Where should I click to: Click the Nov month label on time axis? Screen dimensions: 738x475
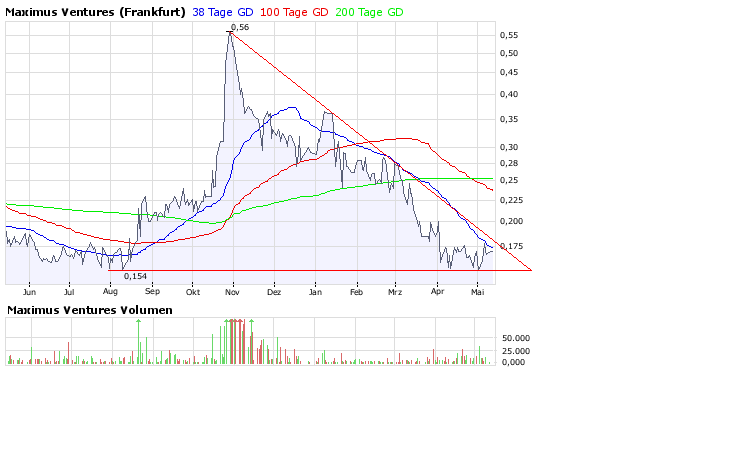(232, 292)
